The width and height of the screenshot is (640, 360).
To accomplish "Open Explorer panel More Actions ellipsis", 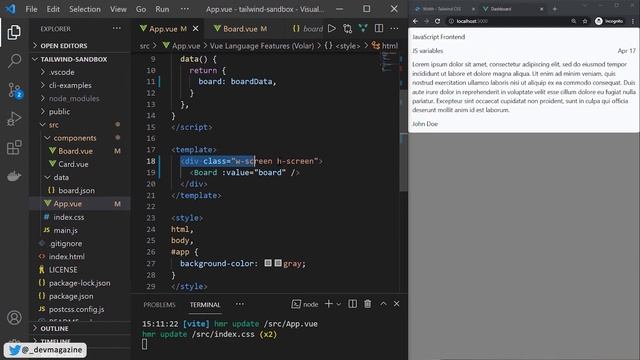I will (x=117, y=29).
